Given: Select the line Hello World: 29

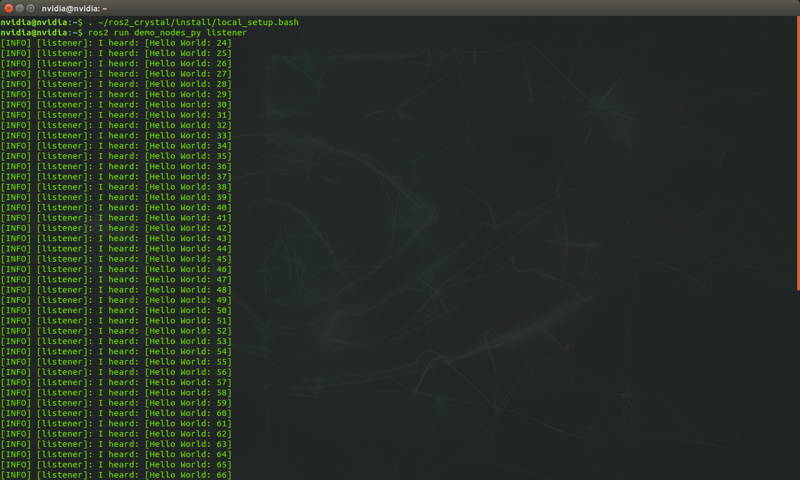Looking at the screenshot, I should (116, 94).
